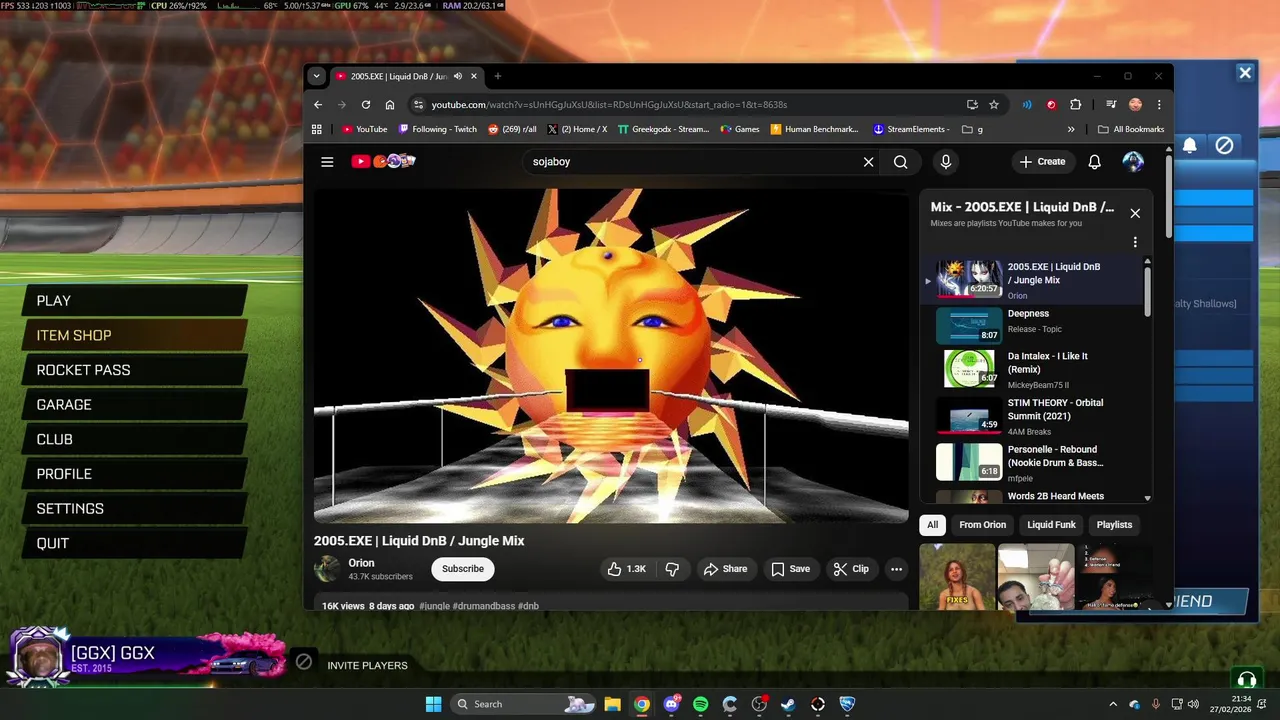The height and width of the screenshot is (720, 1280).
Task: Open the YouTube account avatar menu
Action: tap(1133, 162)
